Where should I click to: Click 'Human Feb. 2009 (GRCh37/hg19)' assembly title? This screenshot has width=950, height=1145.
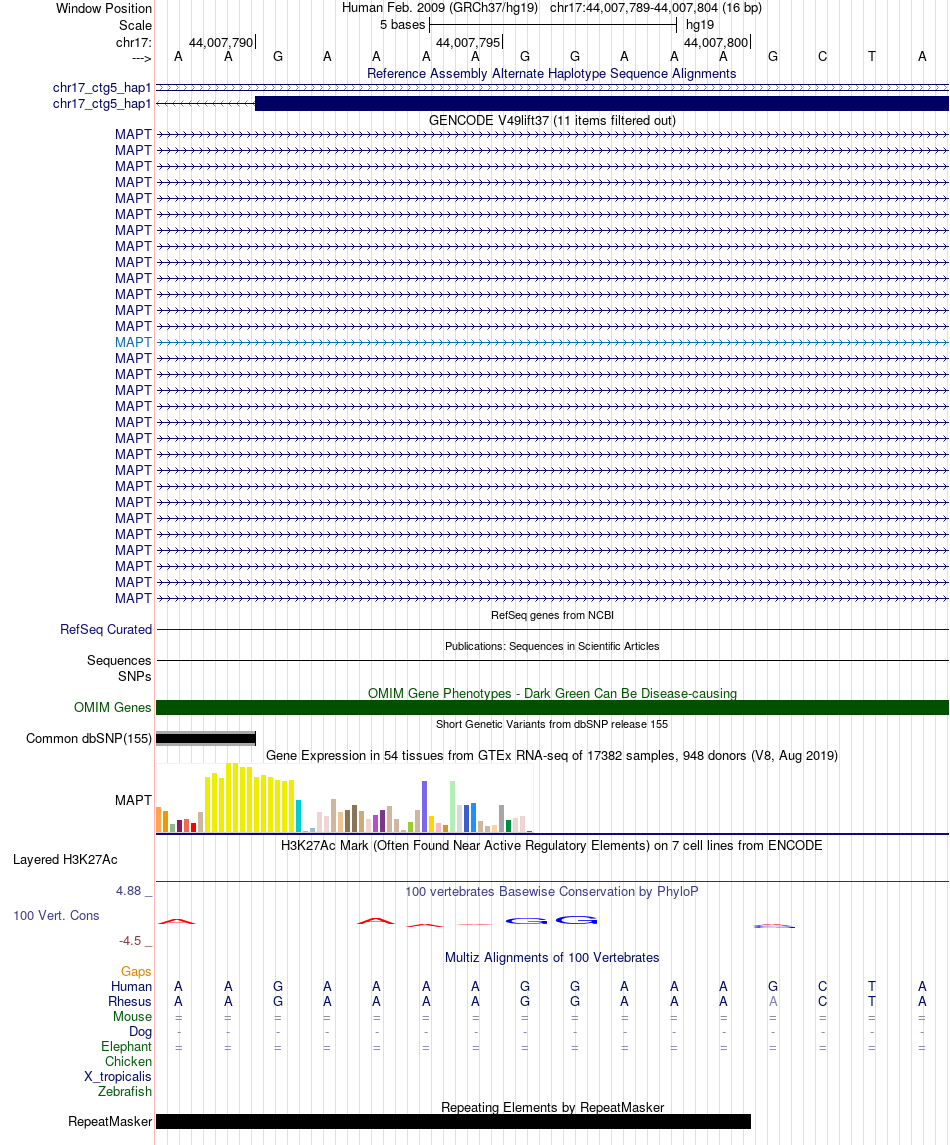(x=440, y=8)
